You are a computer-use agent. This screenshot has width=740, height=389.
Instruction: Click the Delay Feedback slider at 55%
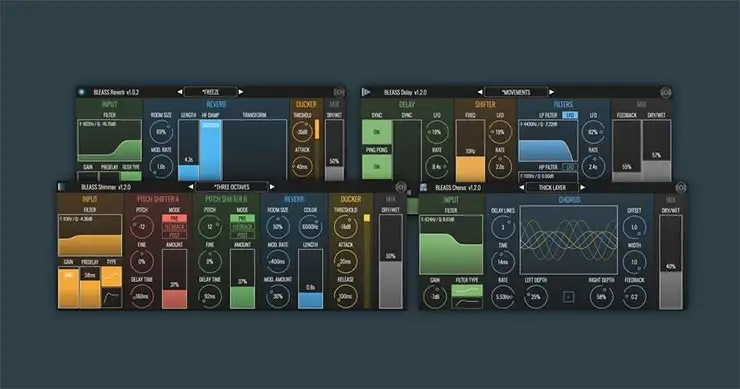pyautogui.click(x=627, y=151)
